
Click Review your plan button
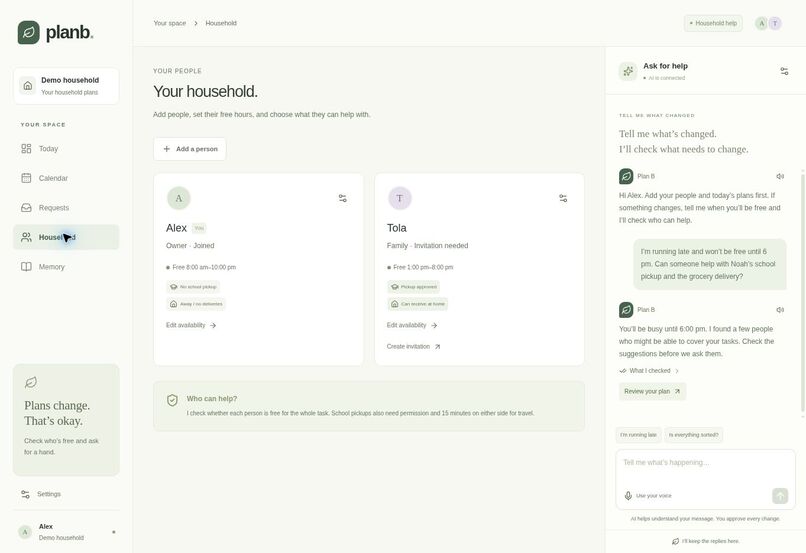click(652, 391)
